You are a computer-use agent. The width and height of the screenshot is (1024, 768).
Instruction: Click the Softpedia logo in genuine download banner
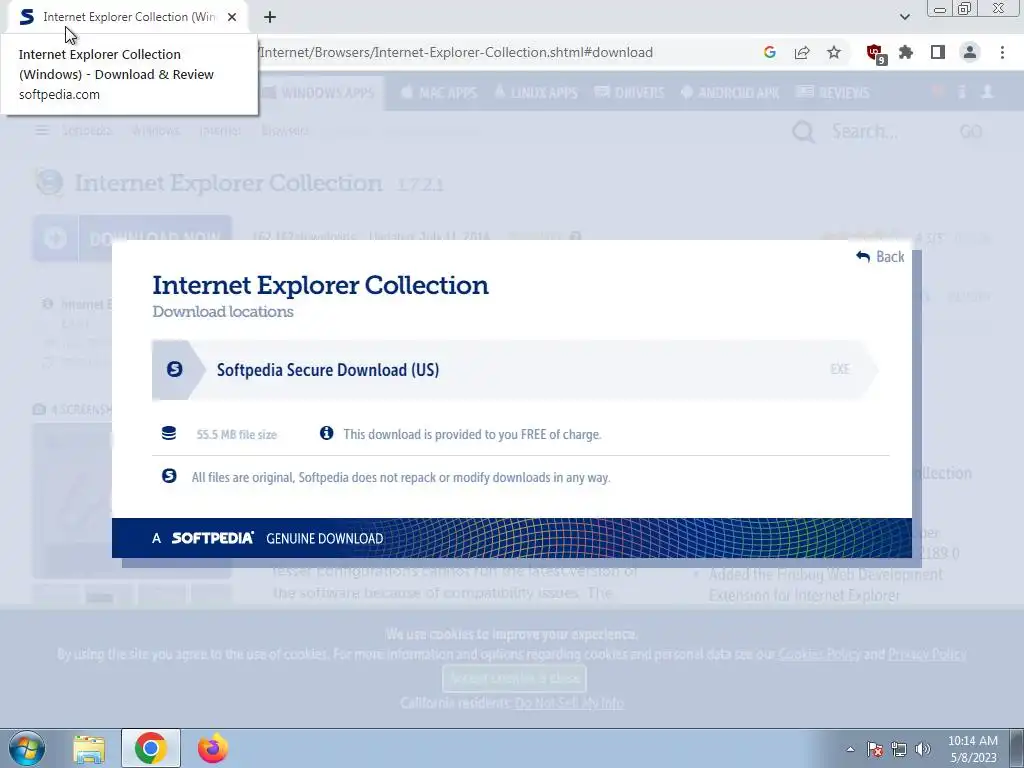click(212, 538)
